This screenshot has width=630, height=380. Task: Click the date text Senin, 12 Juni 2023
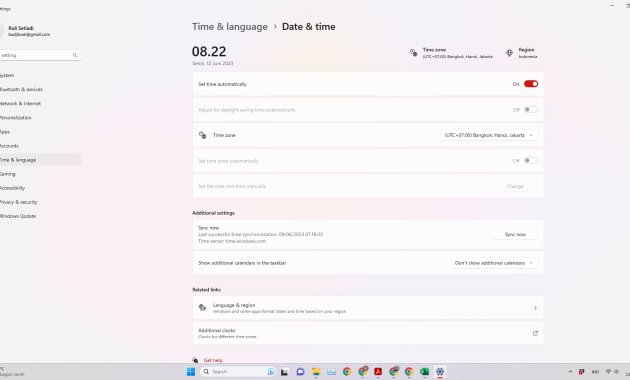(x=213, y=63)
